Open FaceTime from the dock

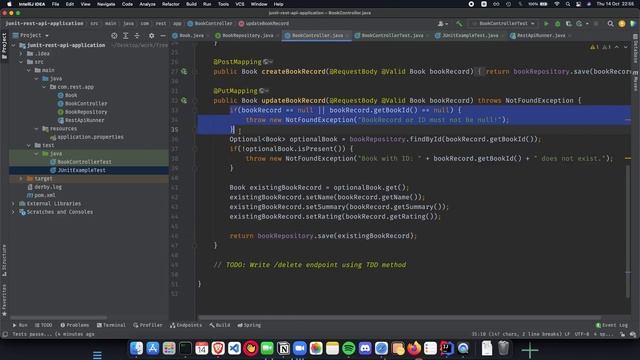[267, 348]
